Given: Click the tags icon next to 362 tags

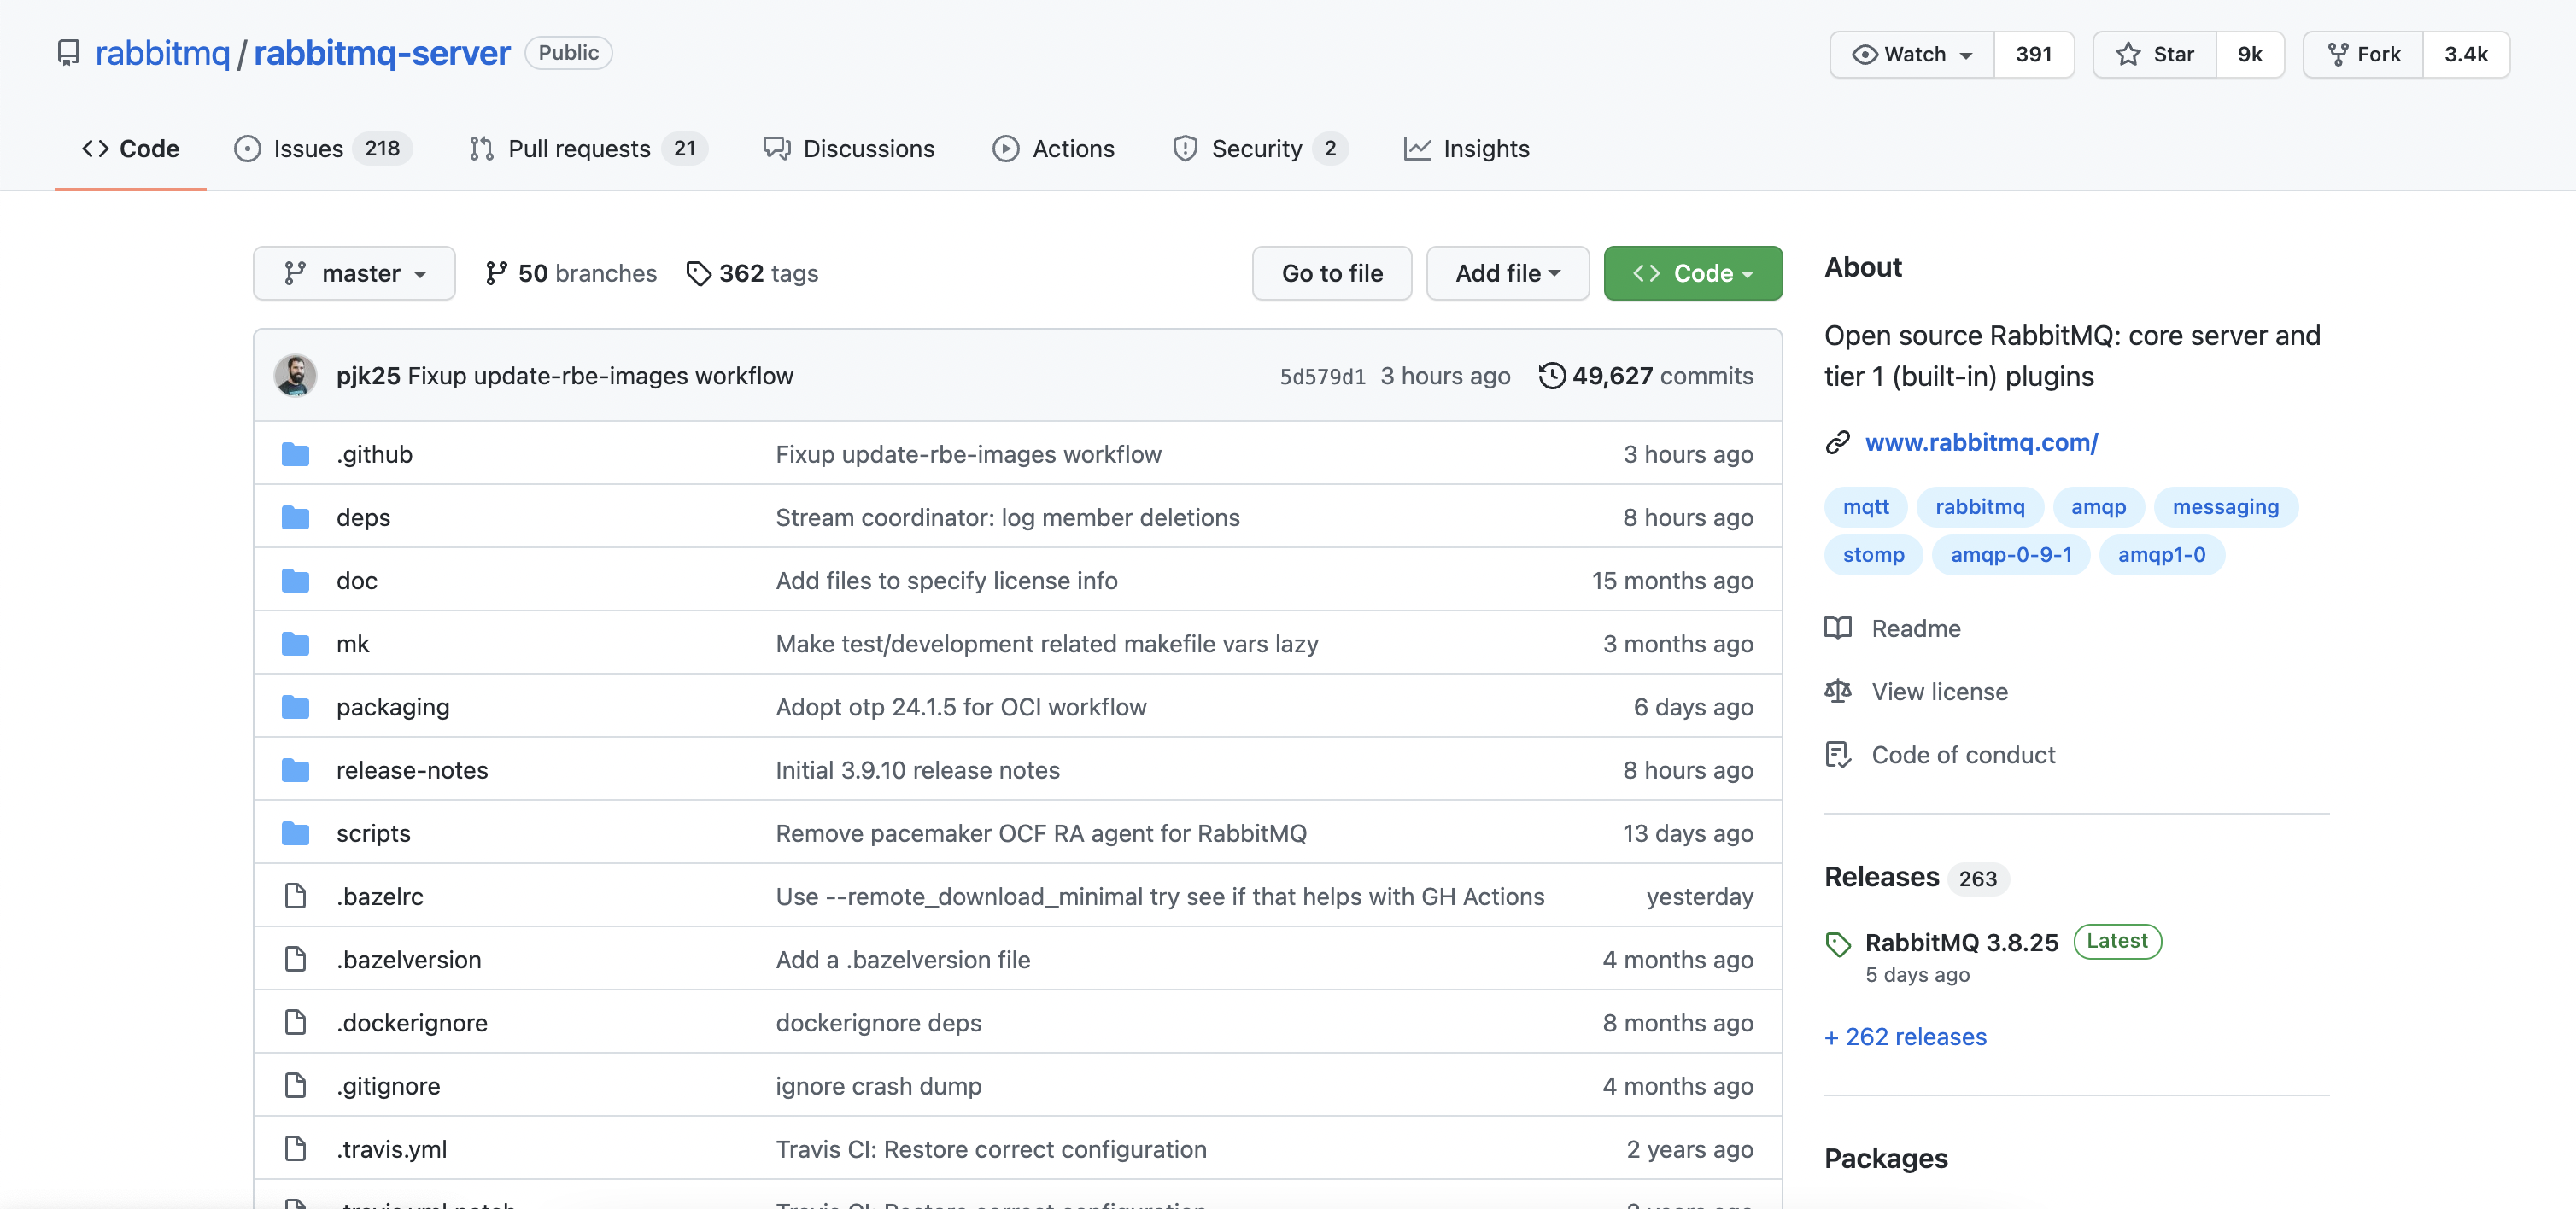Looking at the screenshot, I should 698,273.
